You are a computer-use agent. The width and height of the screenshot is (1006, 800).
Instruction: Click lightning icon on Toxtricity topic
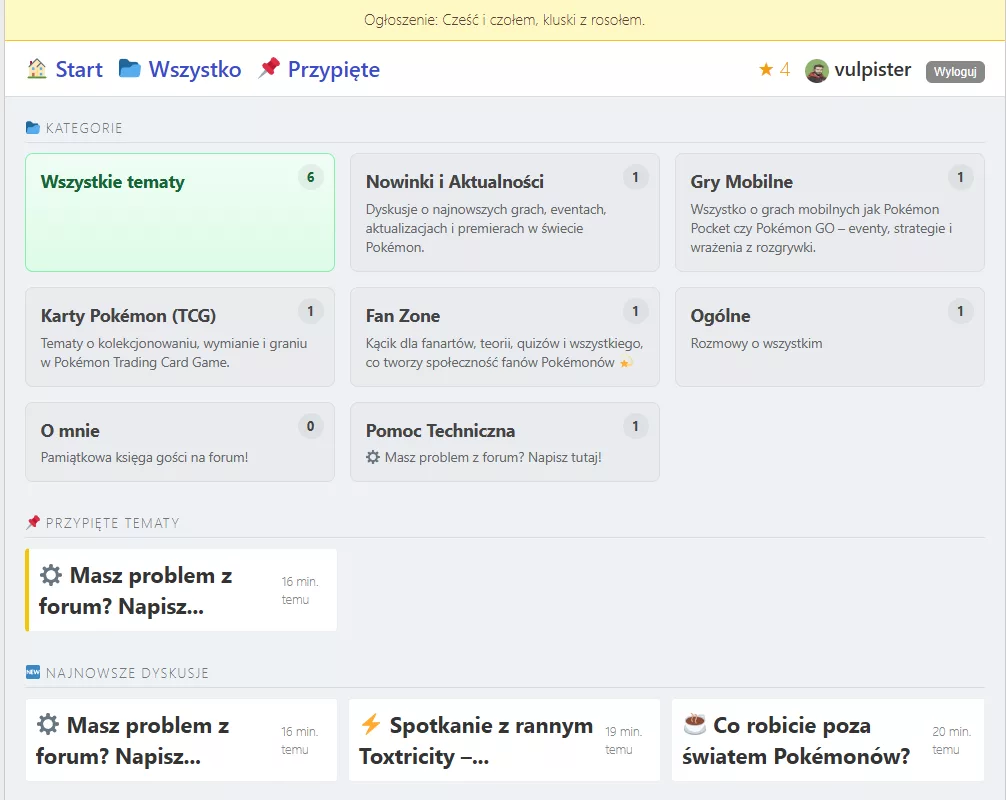point(371,725)
